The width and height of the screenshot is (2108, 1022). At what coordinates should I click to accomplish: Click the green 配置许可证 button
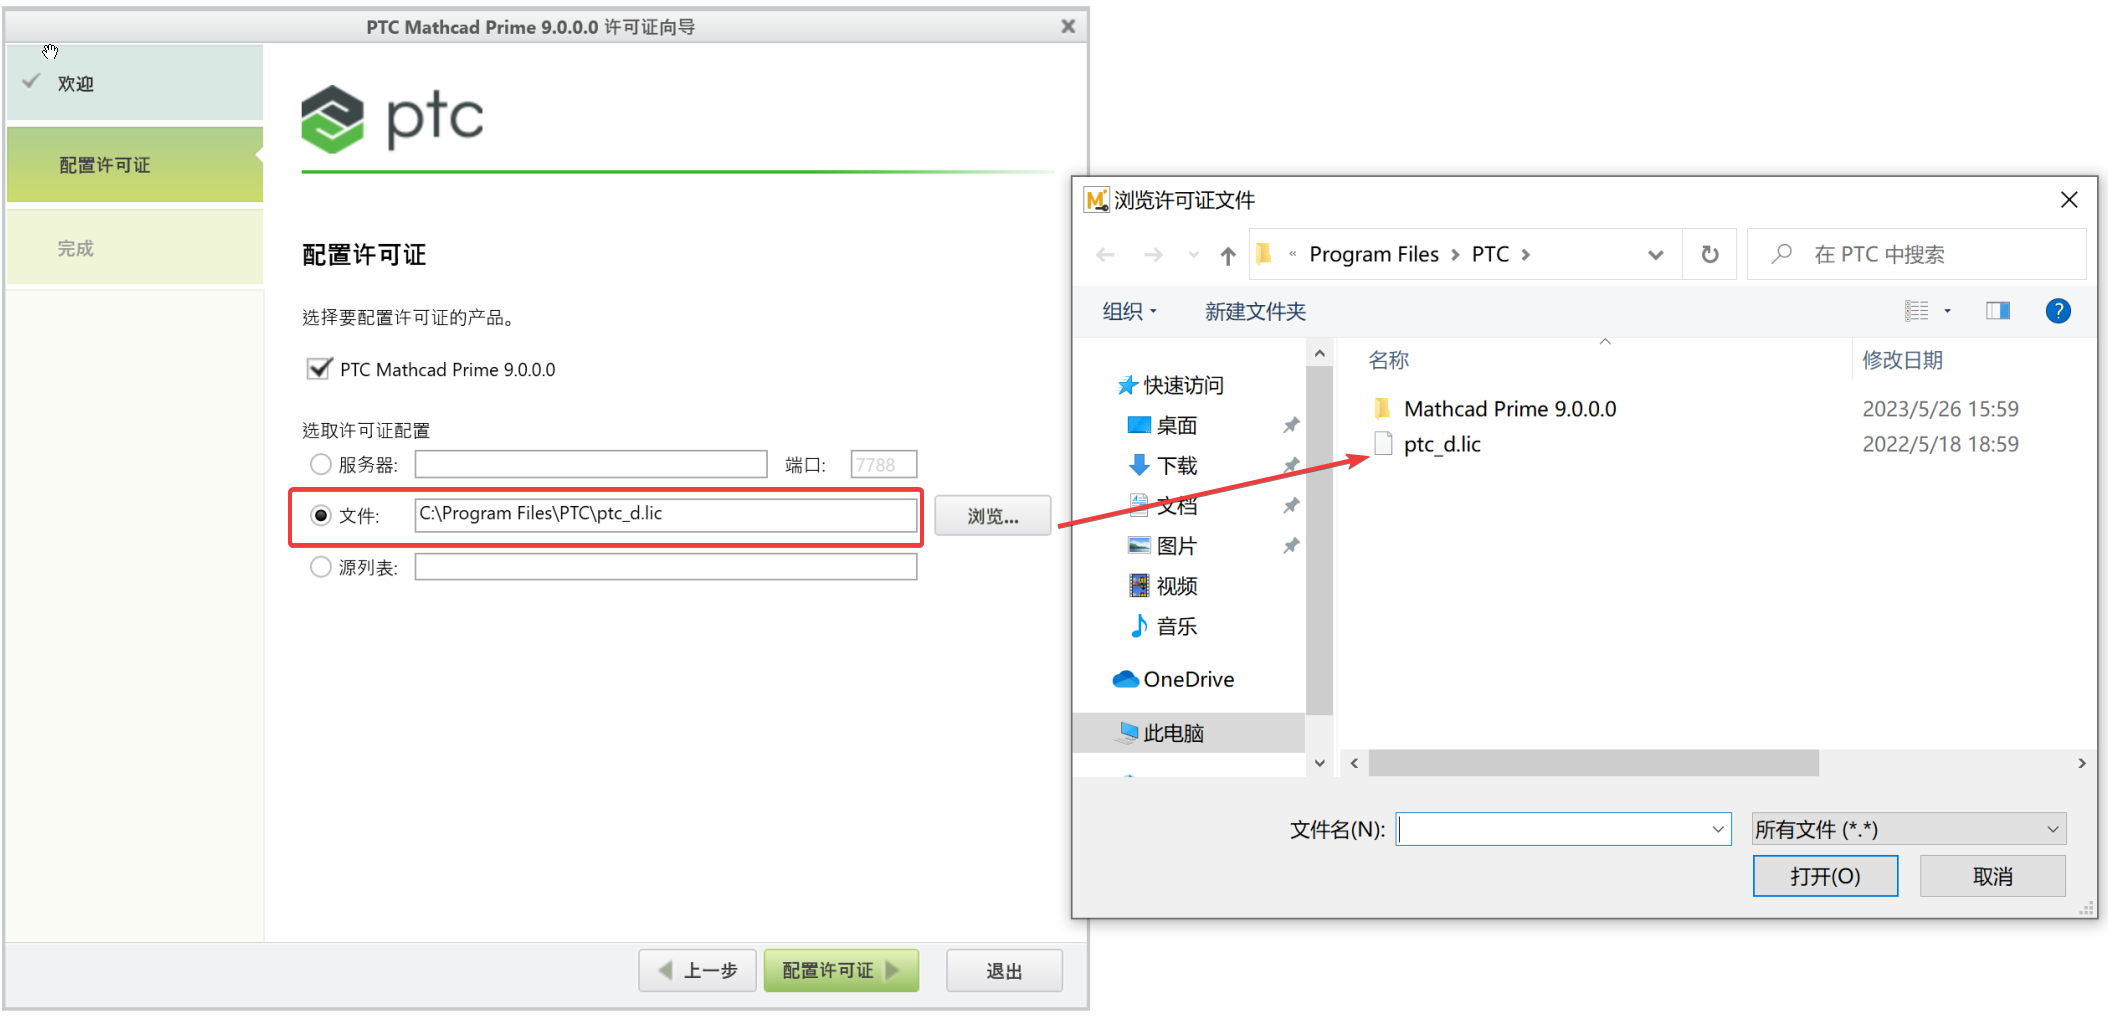coord(841,970)
